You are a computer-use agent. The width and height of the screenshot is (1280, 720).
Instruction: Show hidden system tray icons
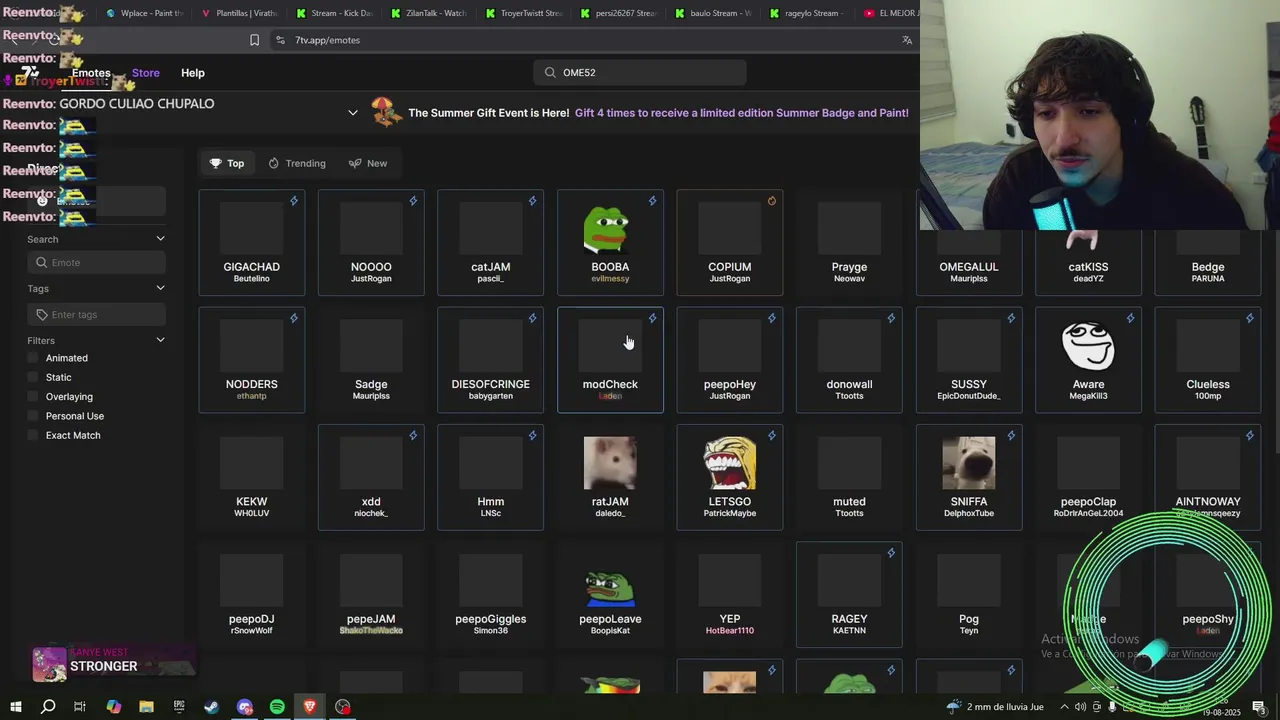(x=1064, y=707)
